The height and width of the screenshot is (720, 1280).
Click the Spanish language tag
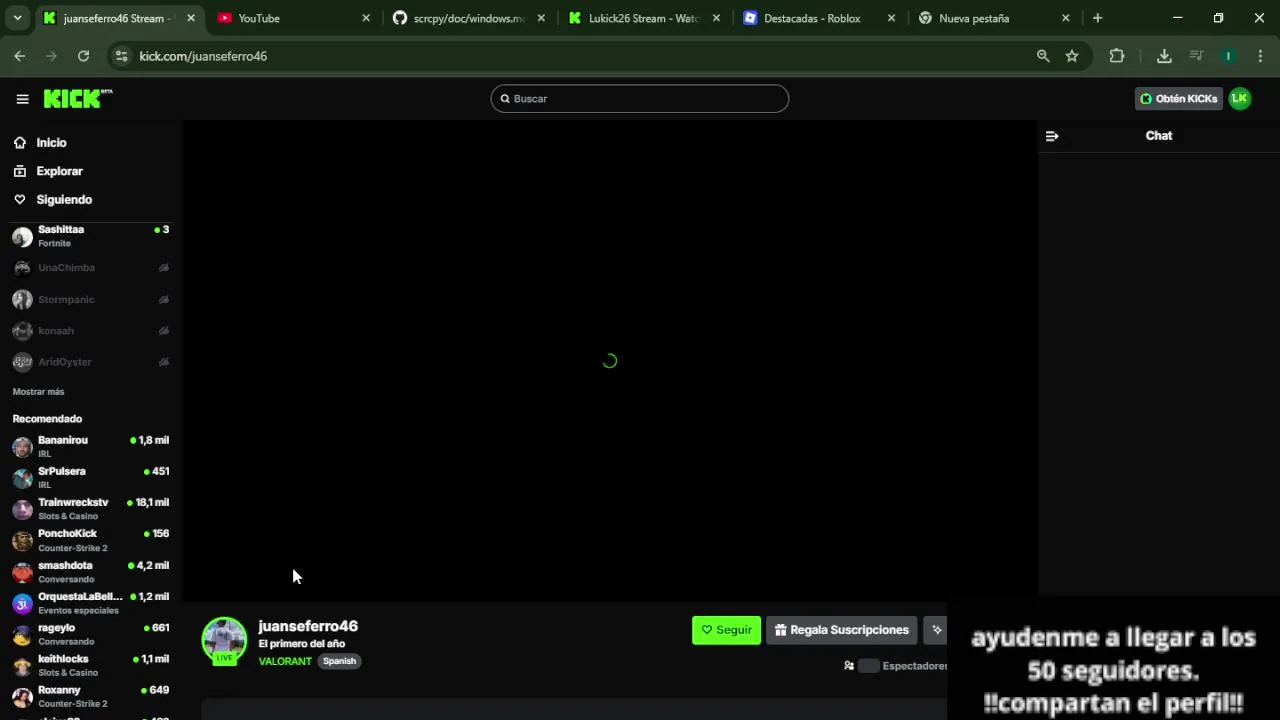click(339, 661)
